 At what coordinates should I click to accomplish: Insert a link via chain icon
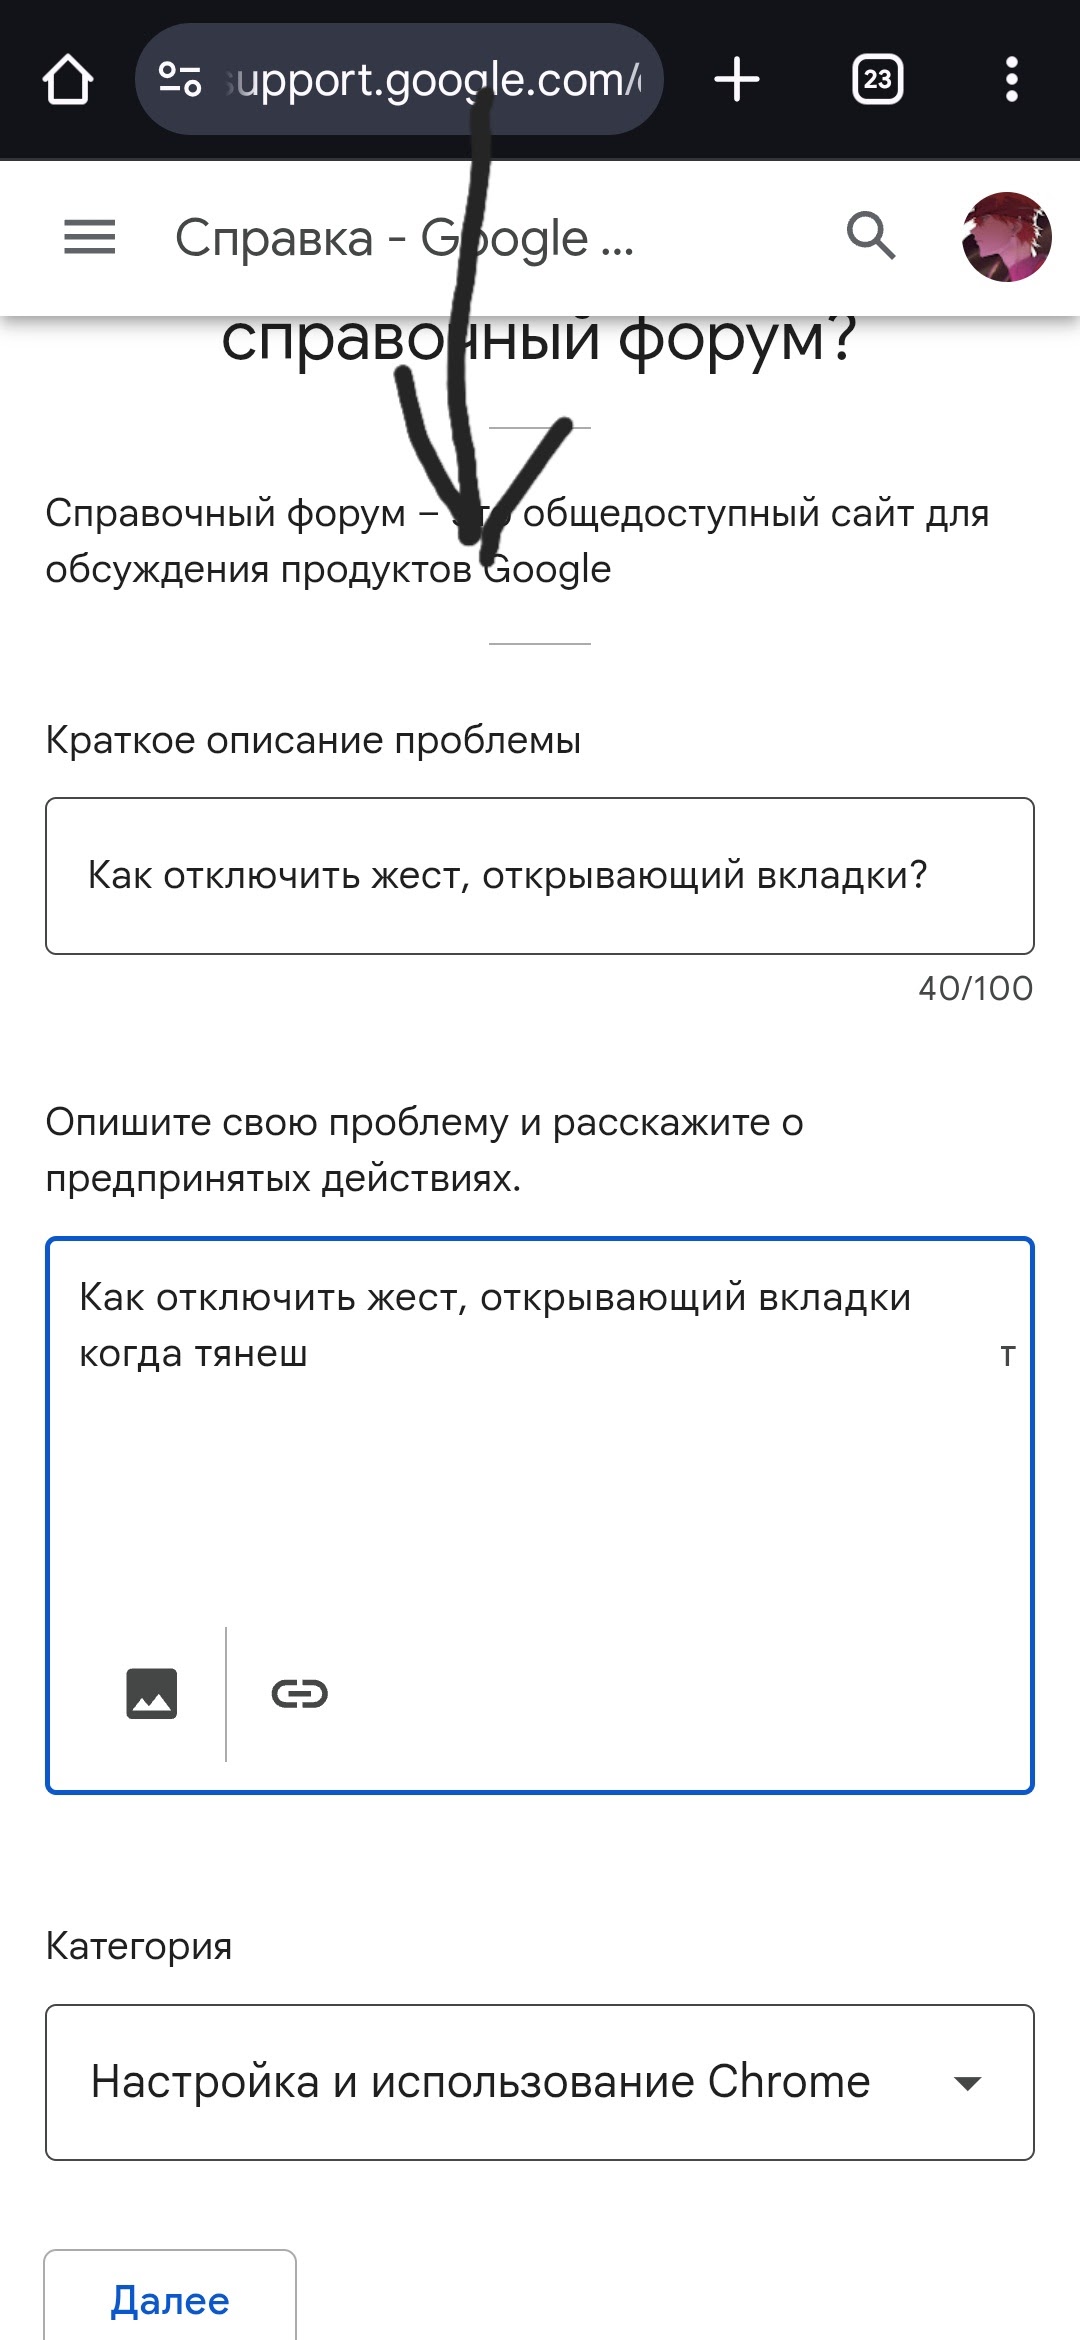[300, 1693]
